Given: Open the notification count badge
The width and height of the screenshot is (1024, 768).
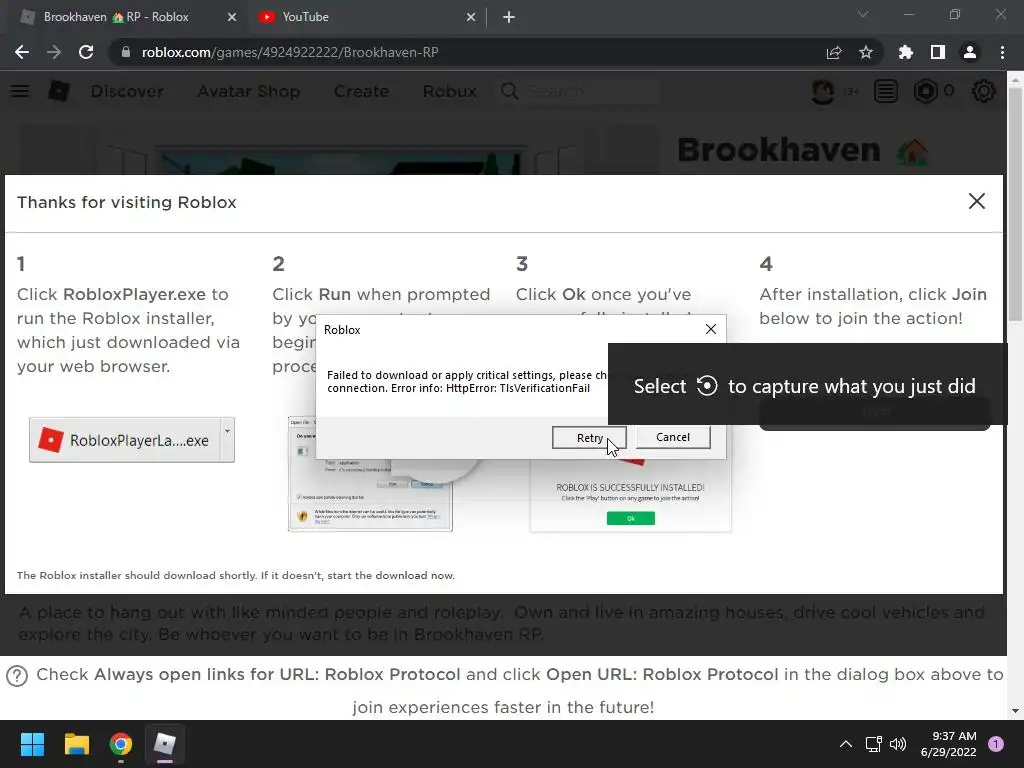Looking at the screenshot, I should 996,744.
